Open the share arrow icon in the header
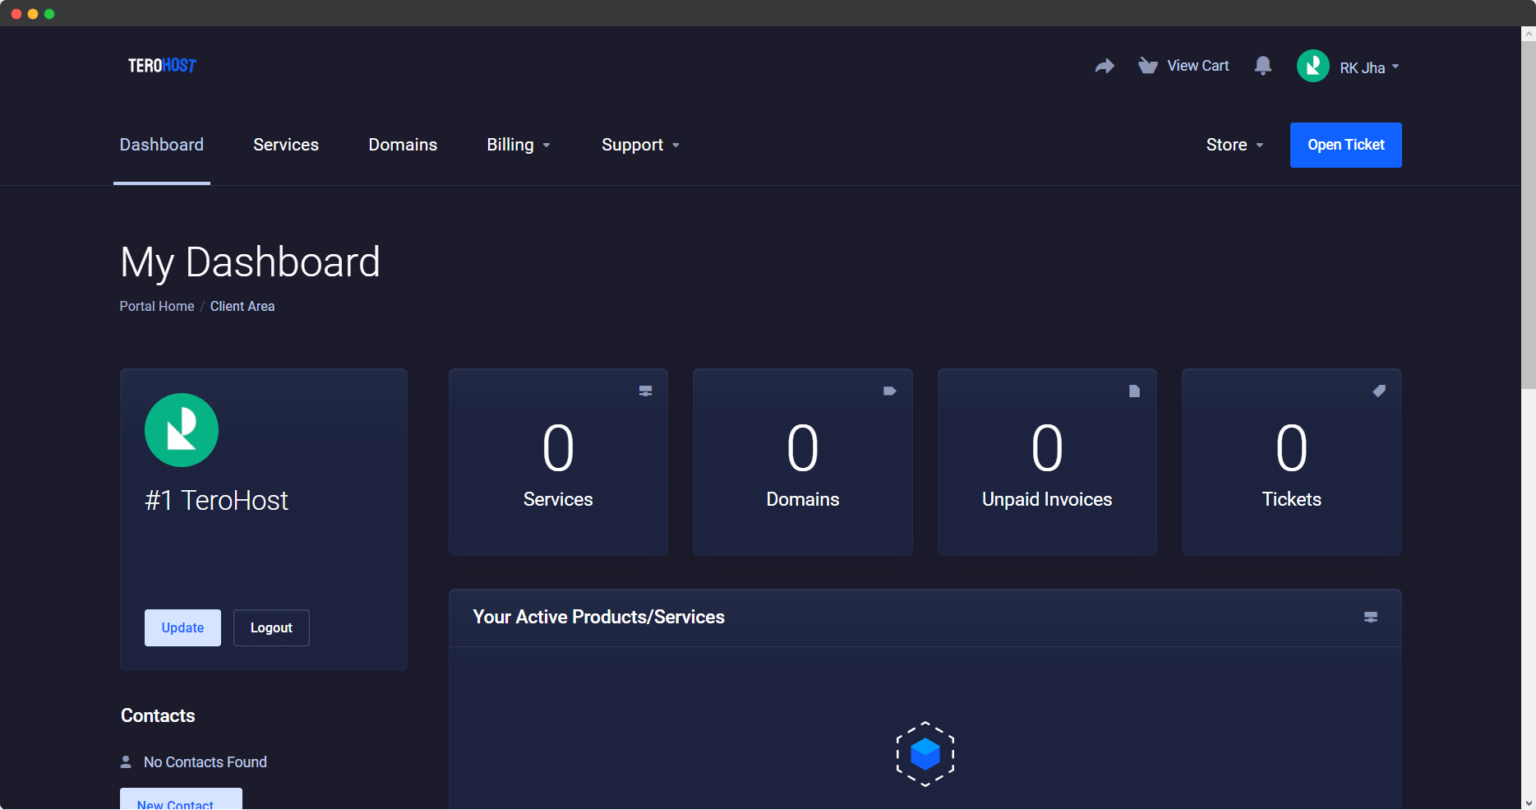This screenshot has width=1536, height=810. click(1104, 65)
